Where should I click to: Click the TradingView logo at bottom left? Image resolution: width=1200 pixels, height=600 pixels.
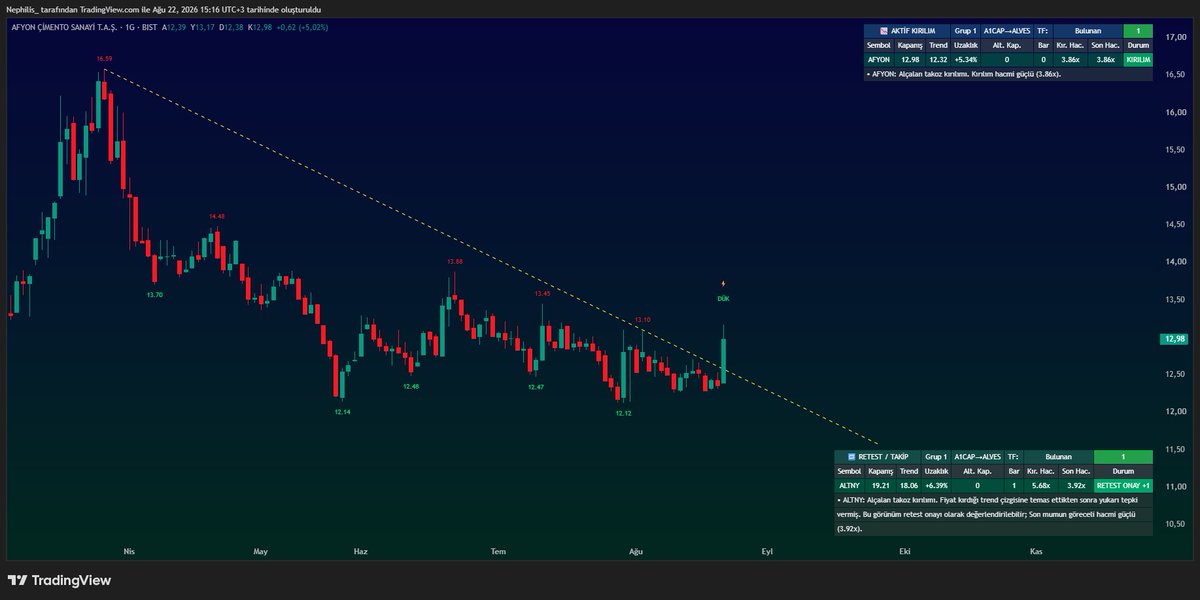pos(59,580)
